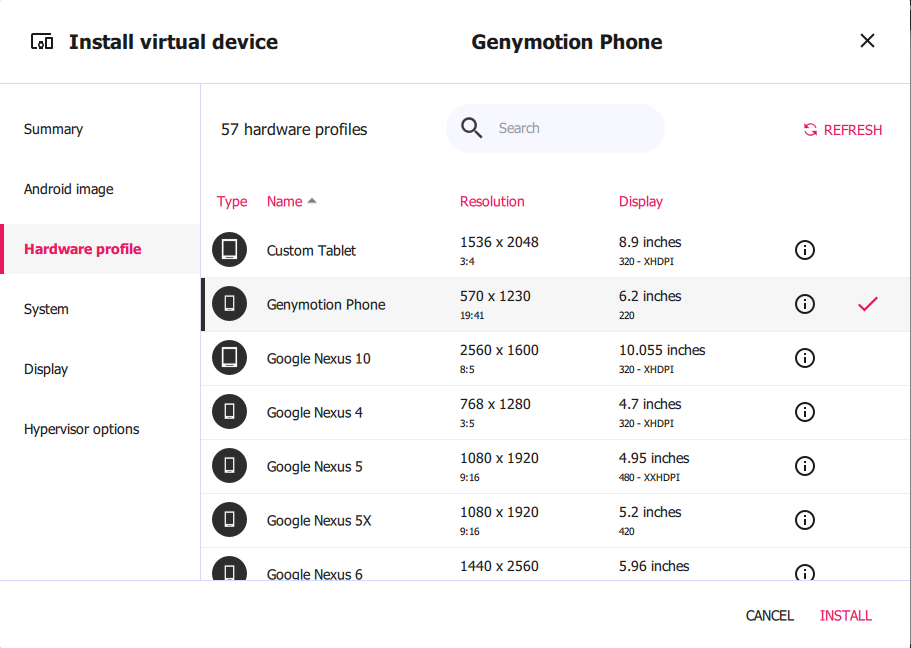Click the Genymotion Phone dialog heading

[x=566, y=42]
